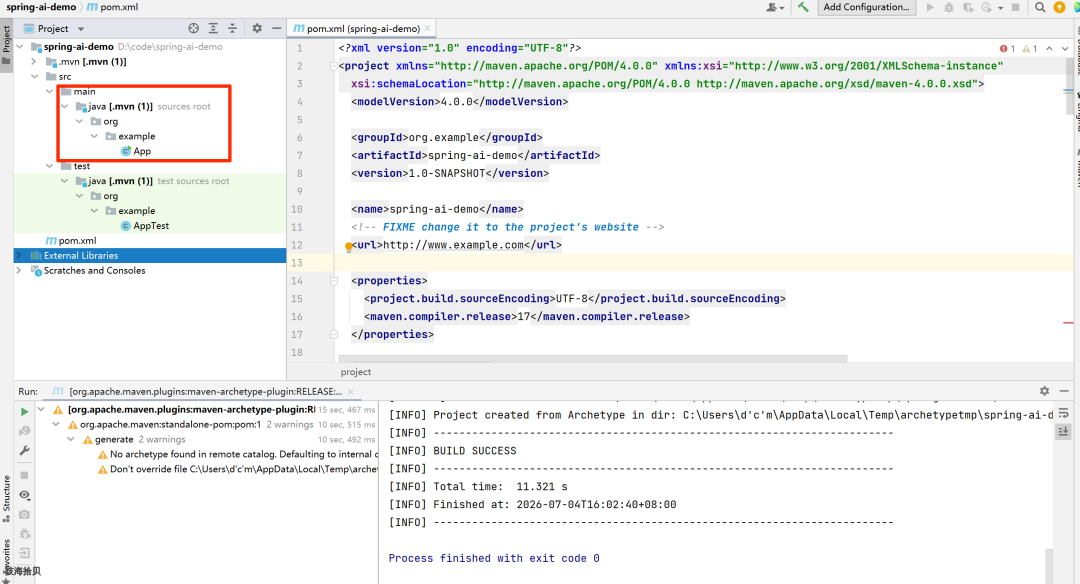The width and height of the screenshot is (1080, 584).
Task: Toggle fold of properties block on line 14
Action: 333,281
